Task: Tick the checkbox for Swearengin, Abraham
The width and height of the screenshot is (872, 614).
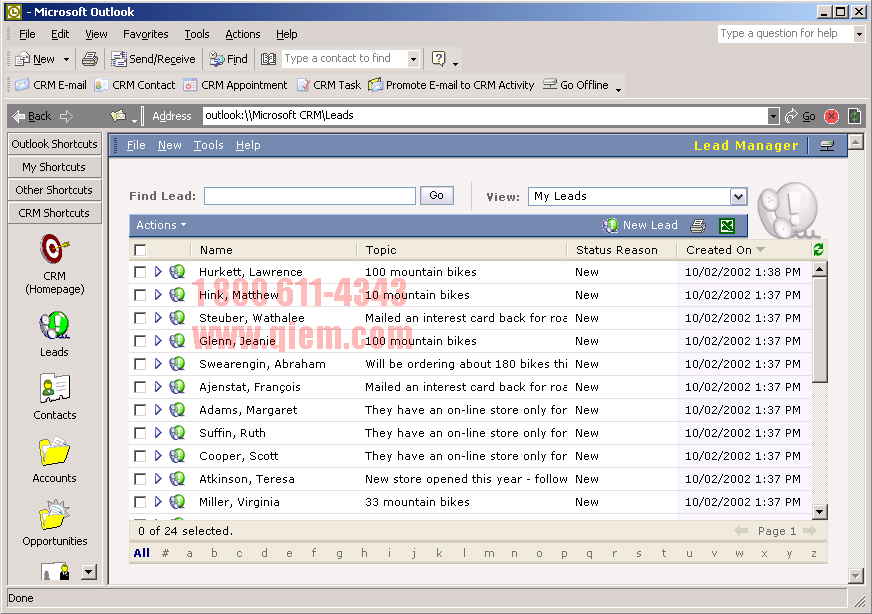Action: (140, 364)
